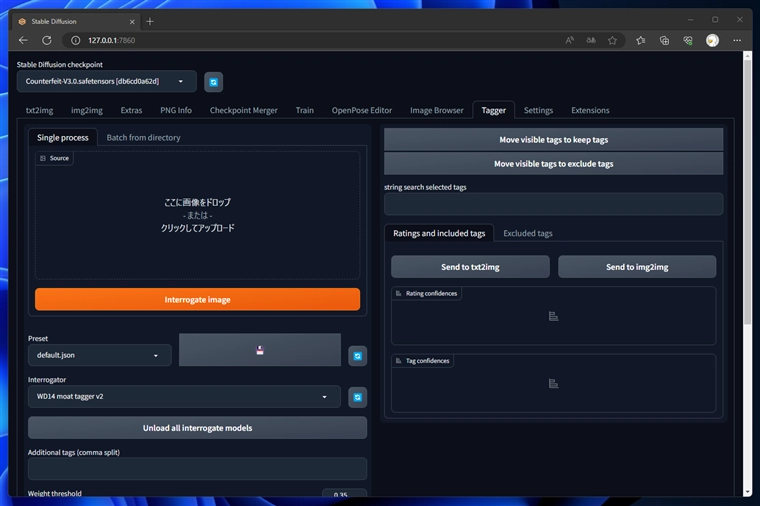Open the Stable Diffusion checkpoint dropdown
Screen dimensions: 760x506
[107, 81]
